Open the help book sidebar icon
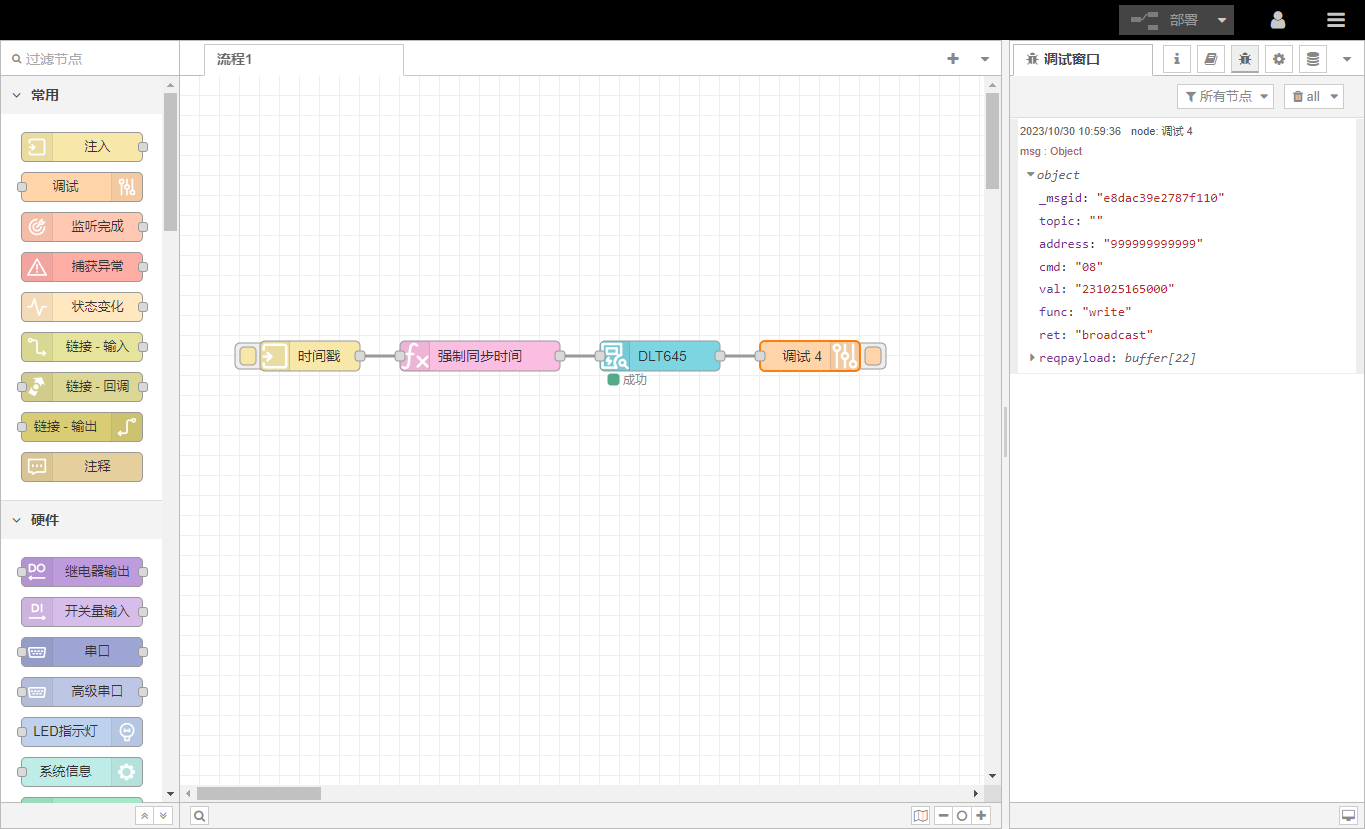The image size is (1365, 829). point(1210,59)
